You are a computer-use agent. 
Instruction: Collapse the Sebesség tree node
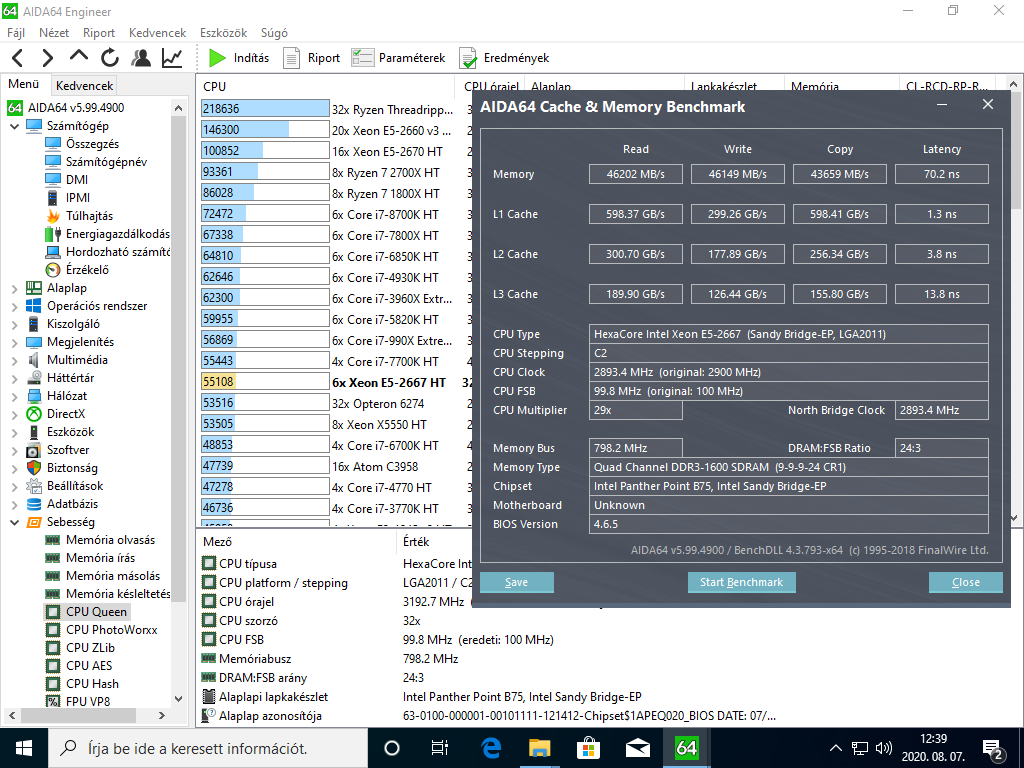tap(14, 522)
